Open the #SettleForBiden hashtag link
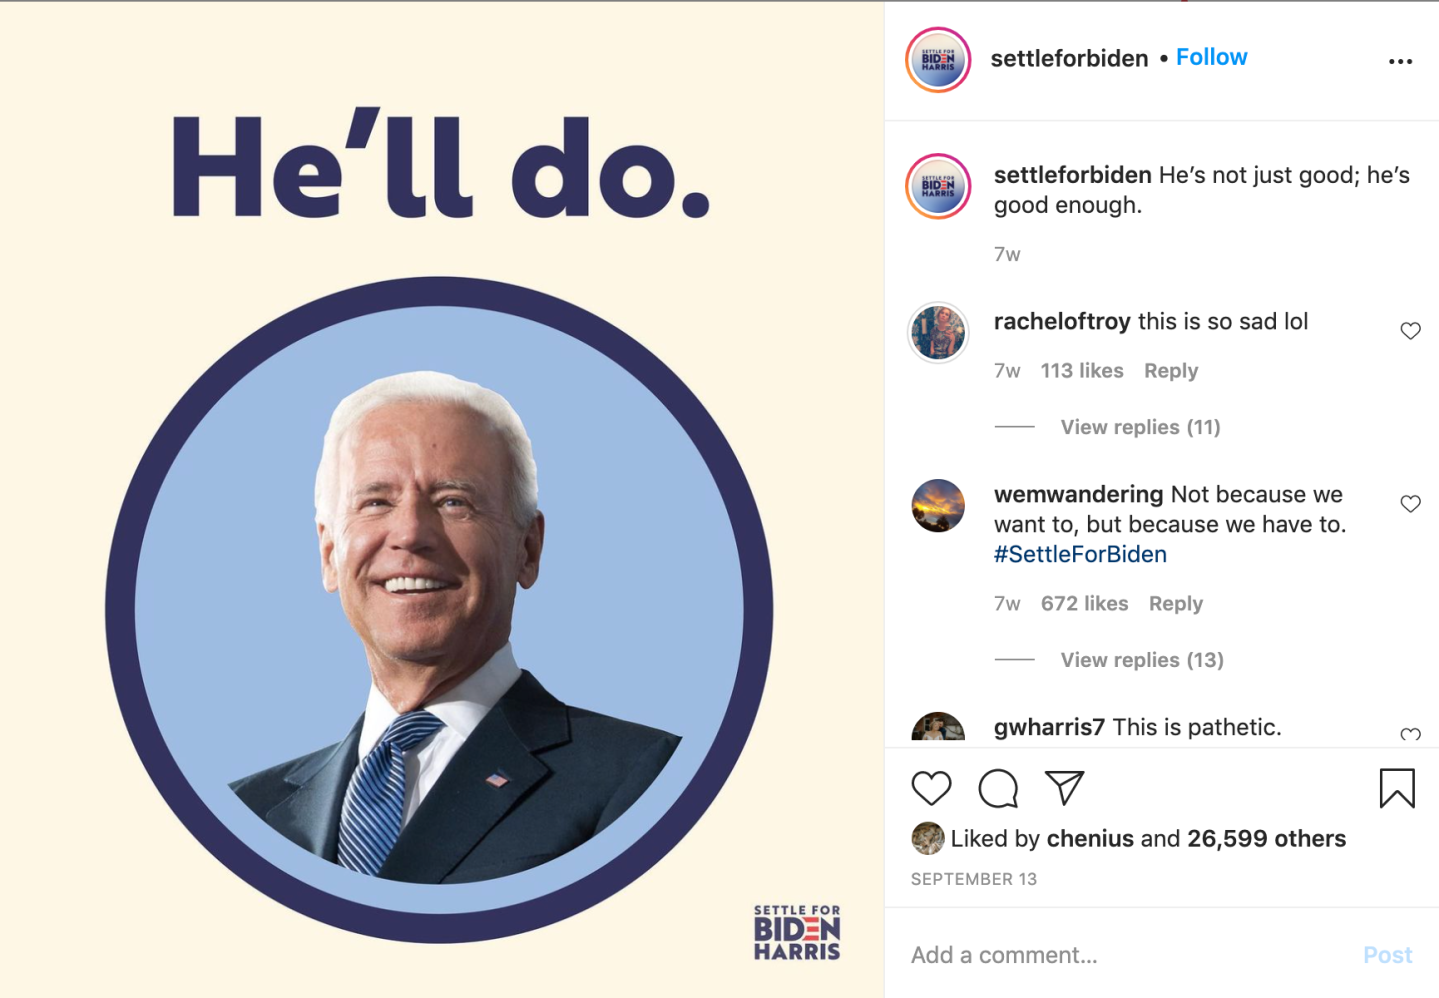 [x=1080, y=554]
